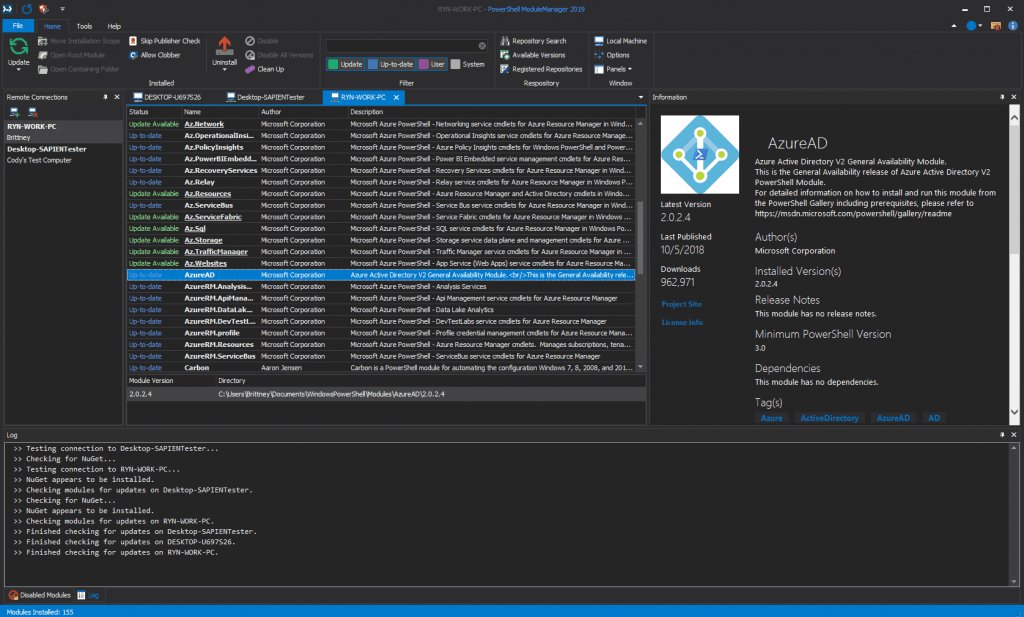
Task: Click the Log panel scrollbar
Action: (x=1014, y=514)
